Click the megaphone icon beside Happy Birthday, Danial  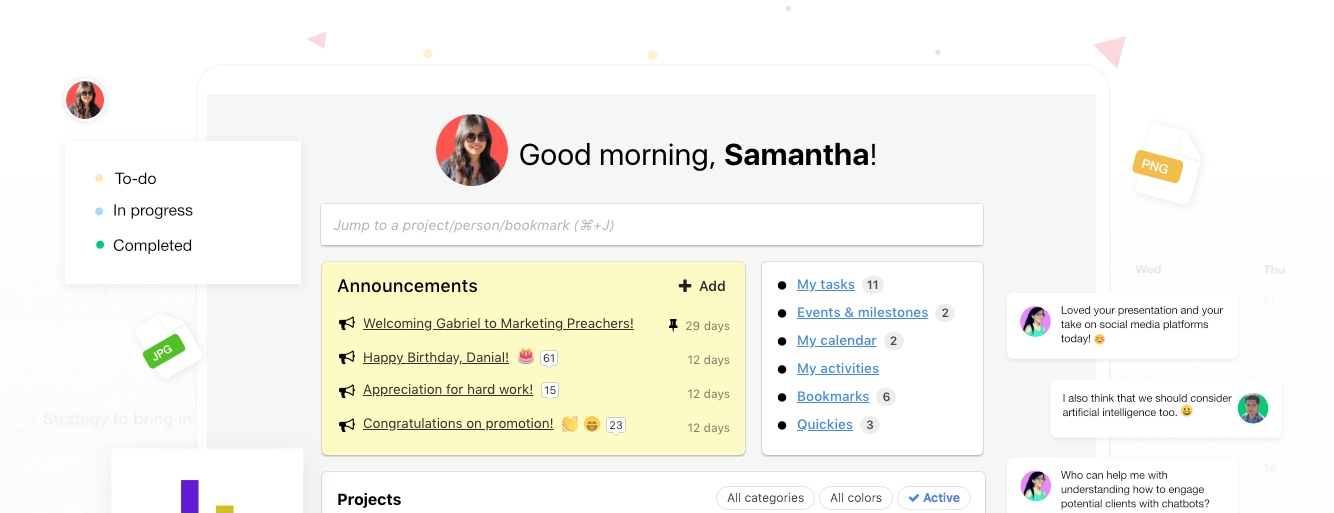347,358
